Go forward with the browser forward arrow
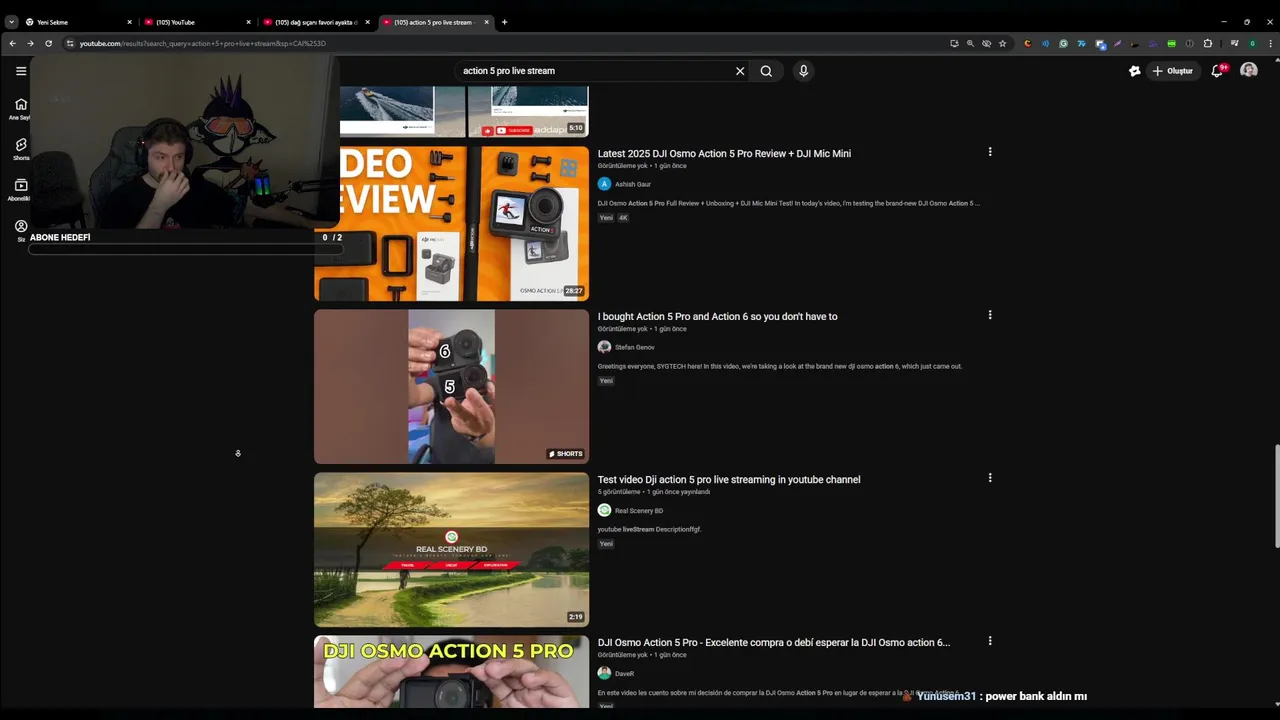This screenshot has height=720, width=1280. coord(30,43)
